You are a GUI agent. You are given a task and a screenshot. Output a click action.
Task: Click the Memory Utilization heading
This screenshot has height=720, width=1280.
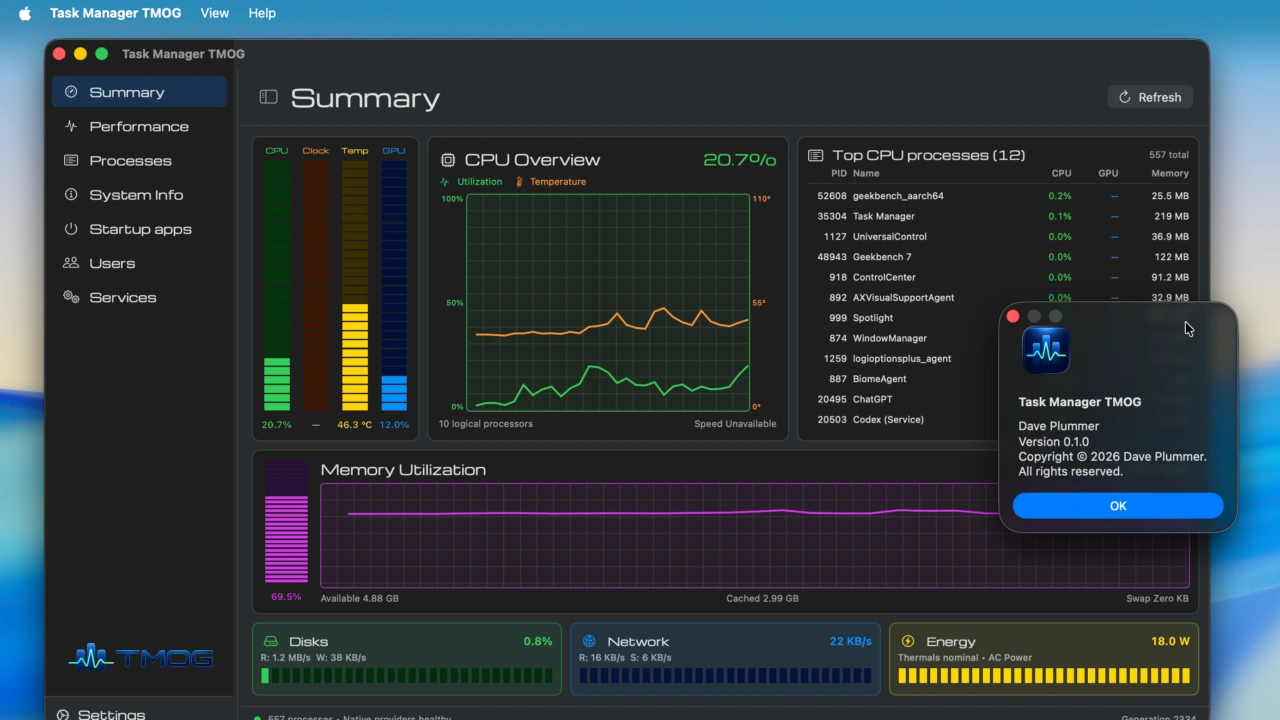(403, 470)
